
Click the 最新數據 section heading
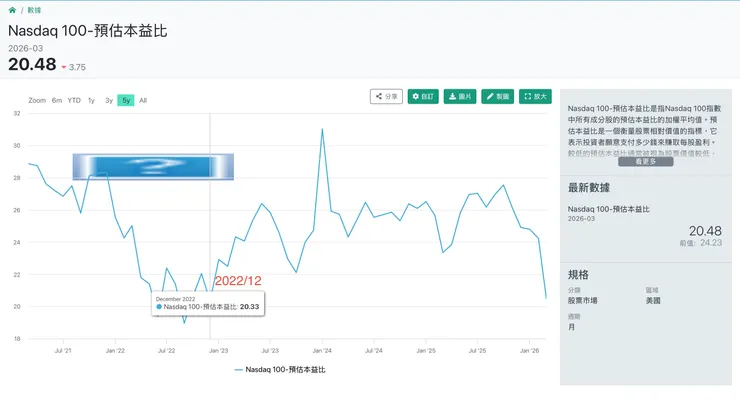click(589, 188)
